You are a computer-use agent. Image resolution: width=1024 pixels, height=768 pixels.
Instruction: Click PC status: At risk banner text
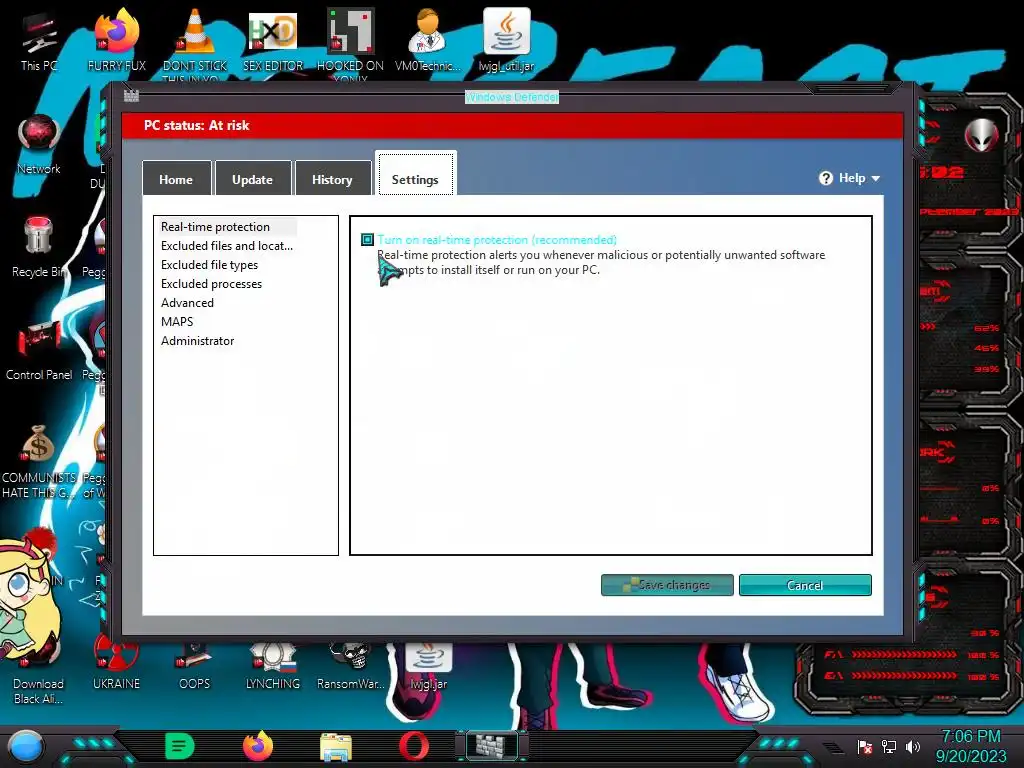coord(197,125)
